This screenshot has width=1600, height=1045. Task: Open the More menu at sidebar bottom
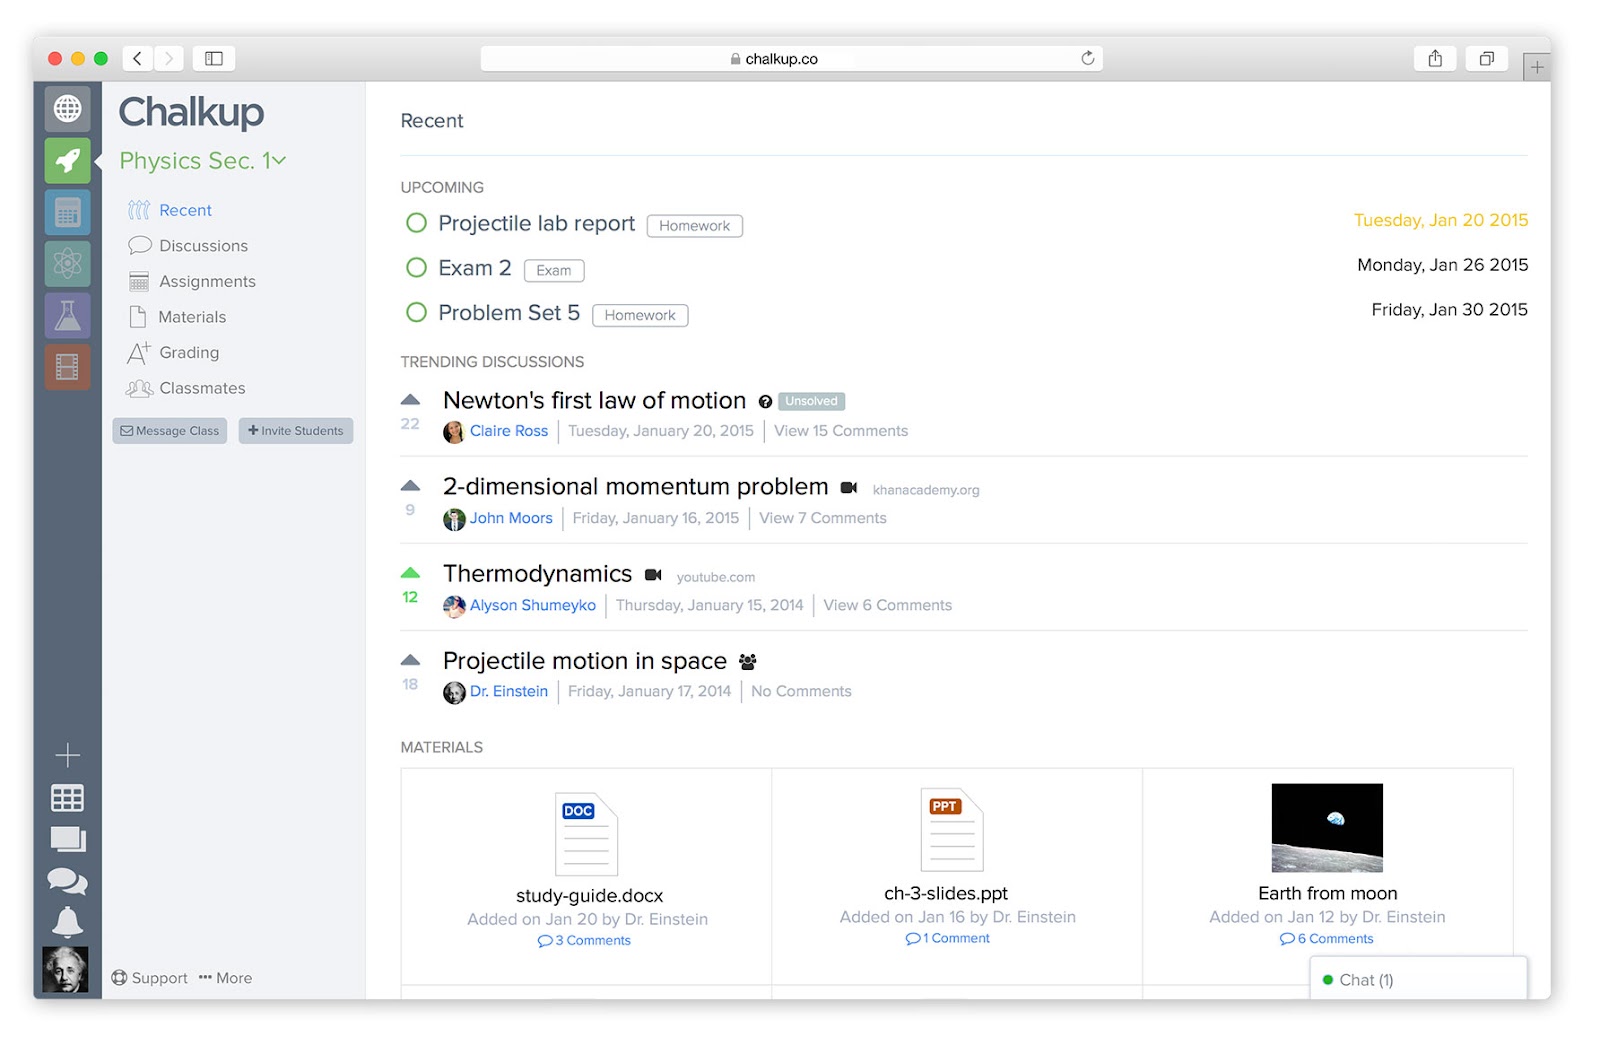[225, 978]
